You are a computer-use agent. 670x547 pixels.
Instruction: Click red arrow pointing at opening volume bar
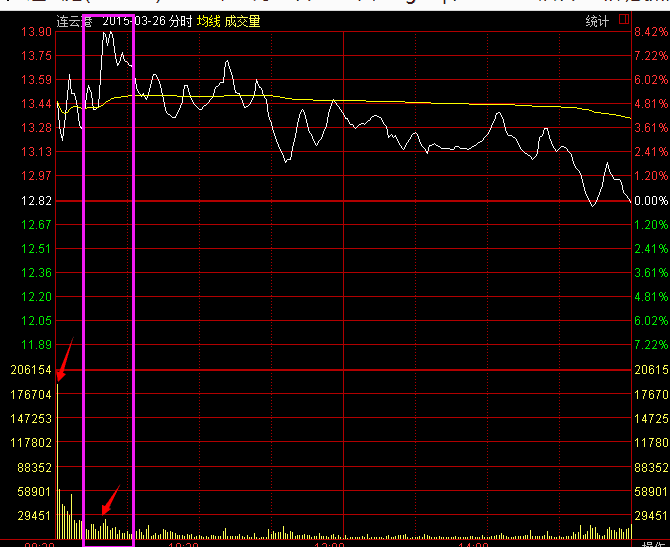tap(64, 359)
